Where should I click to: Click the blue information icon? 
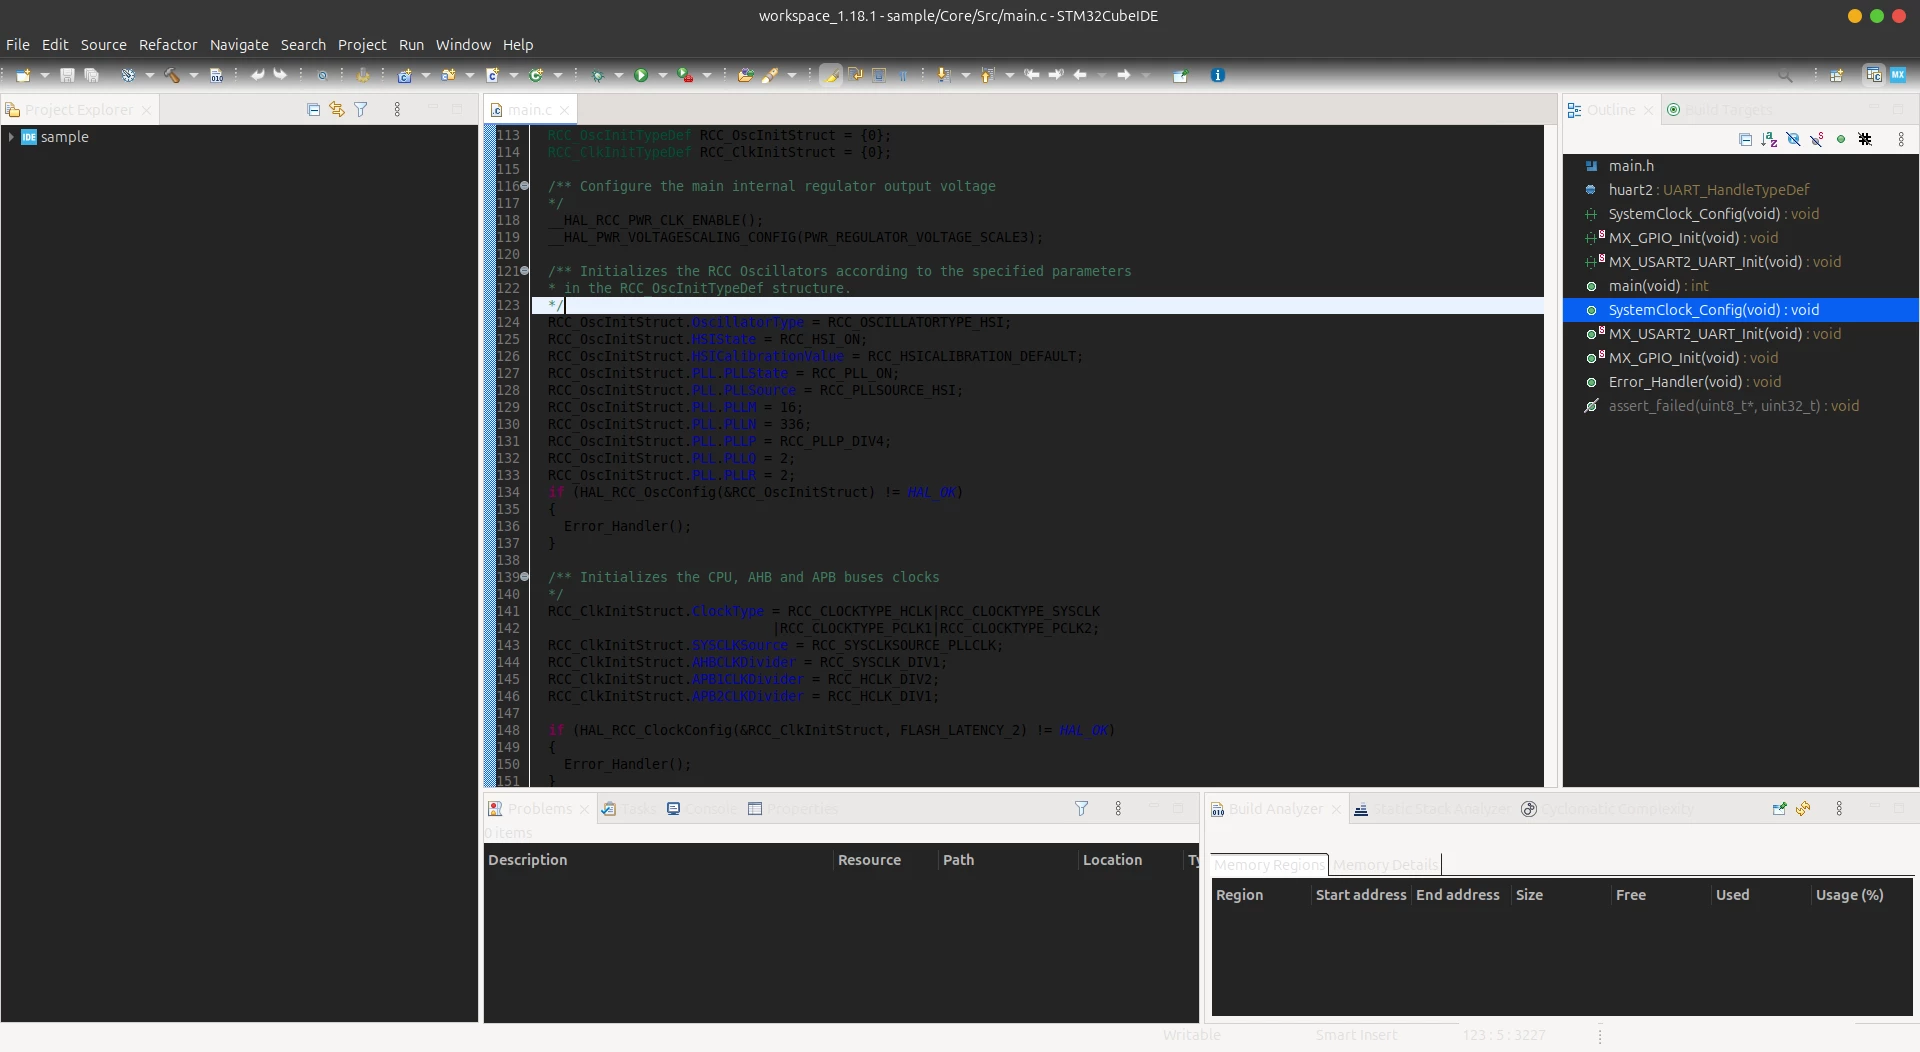[1217, 75]
